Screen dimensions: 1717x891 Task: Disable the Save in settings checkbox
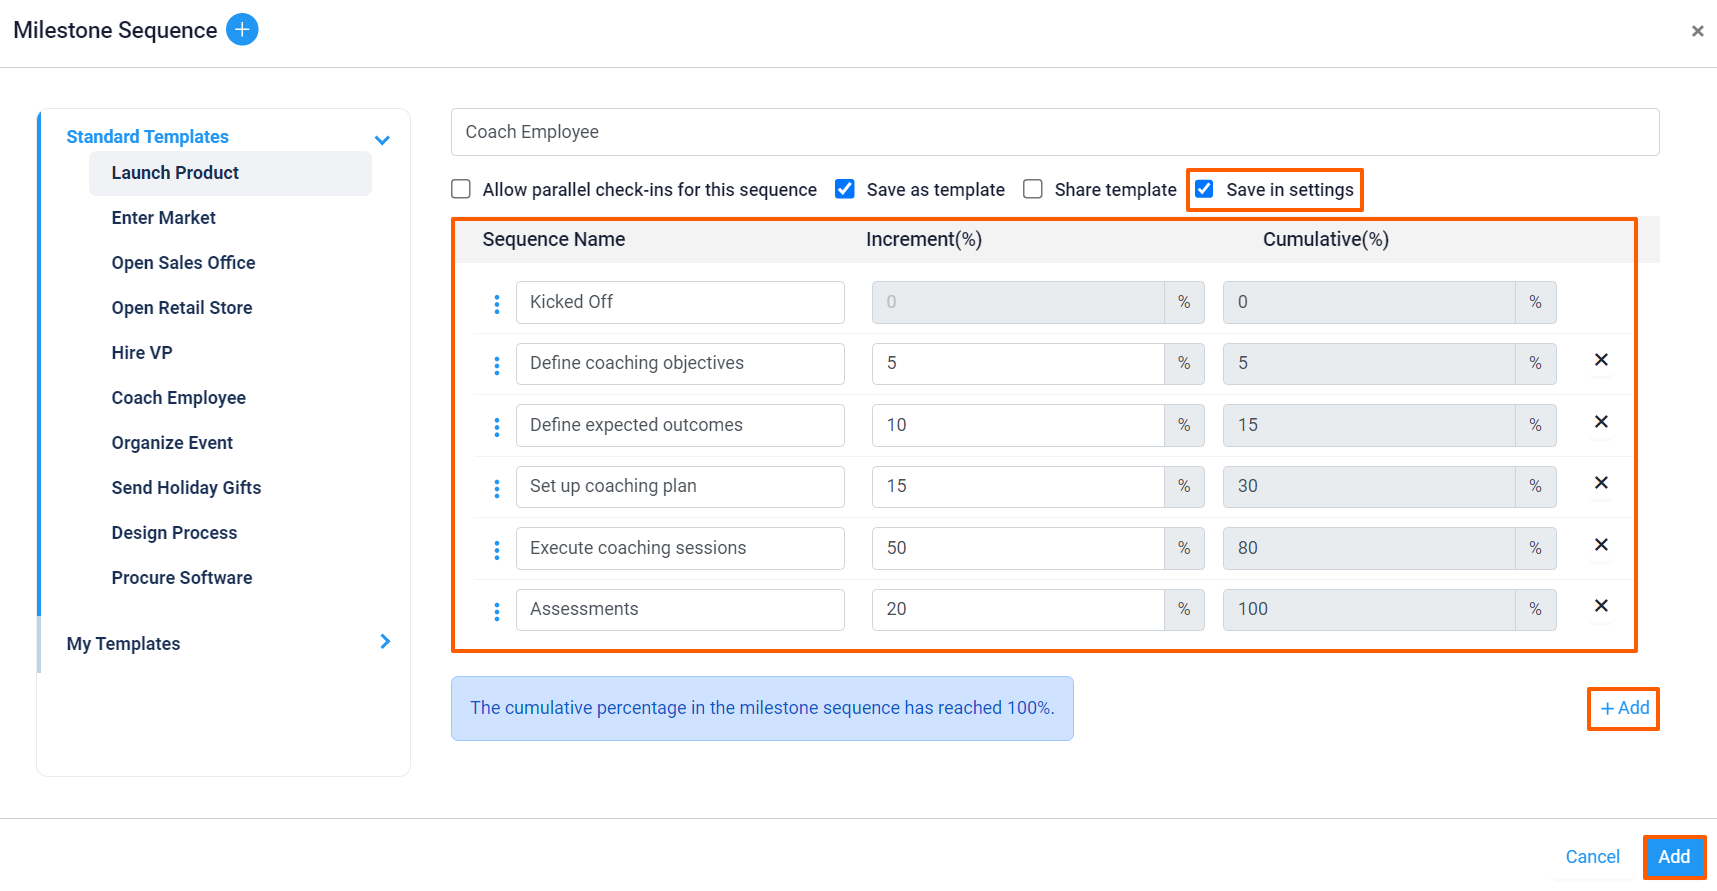[x=1204, y=189]
